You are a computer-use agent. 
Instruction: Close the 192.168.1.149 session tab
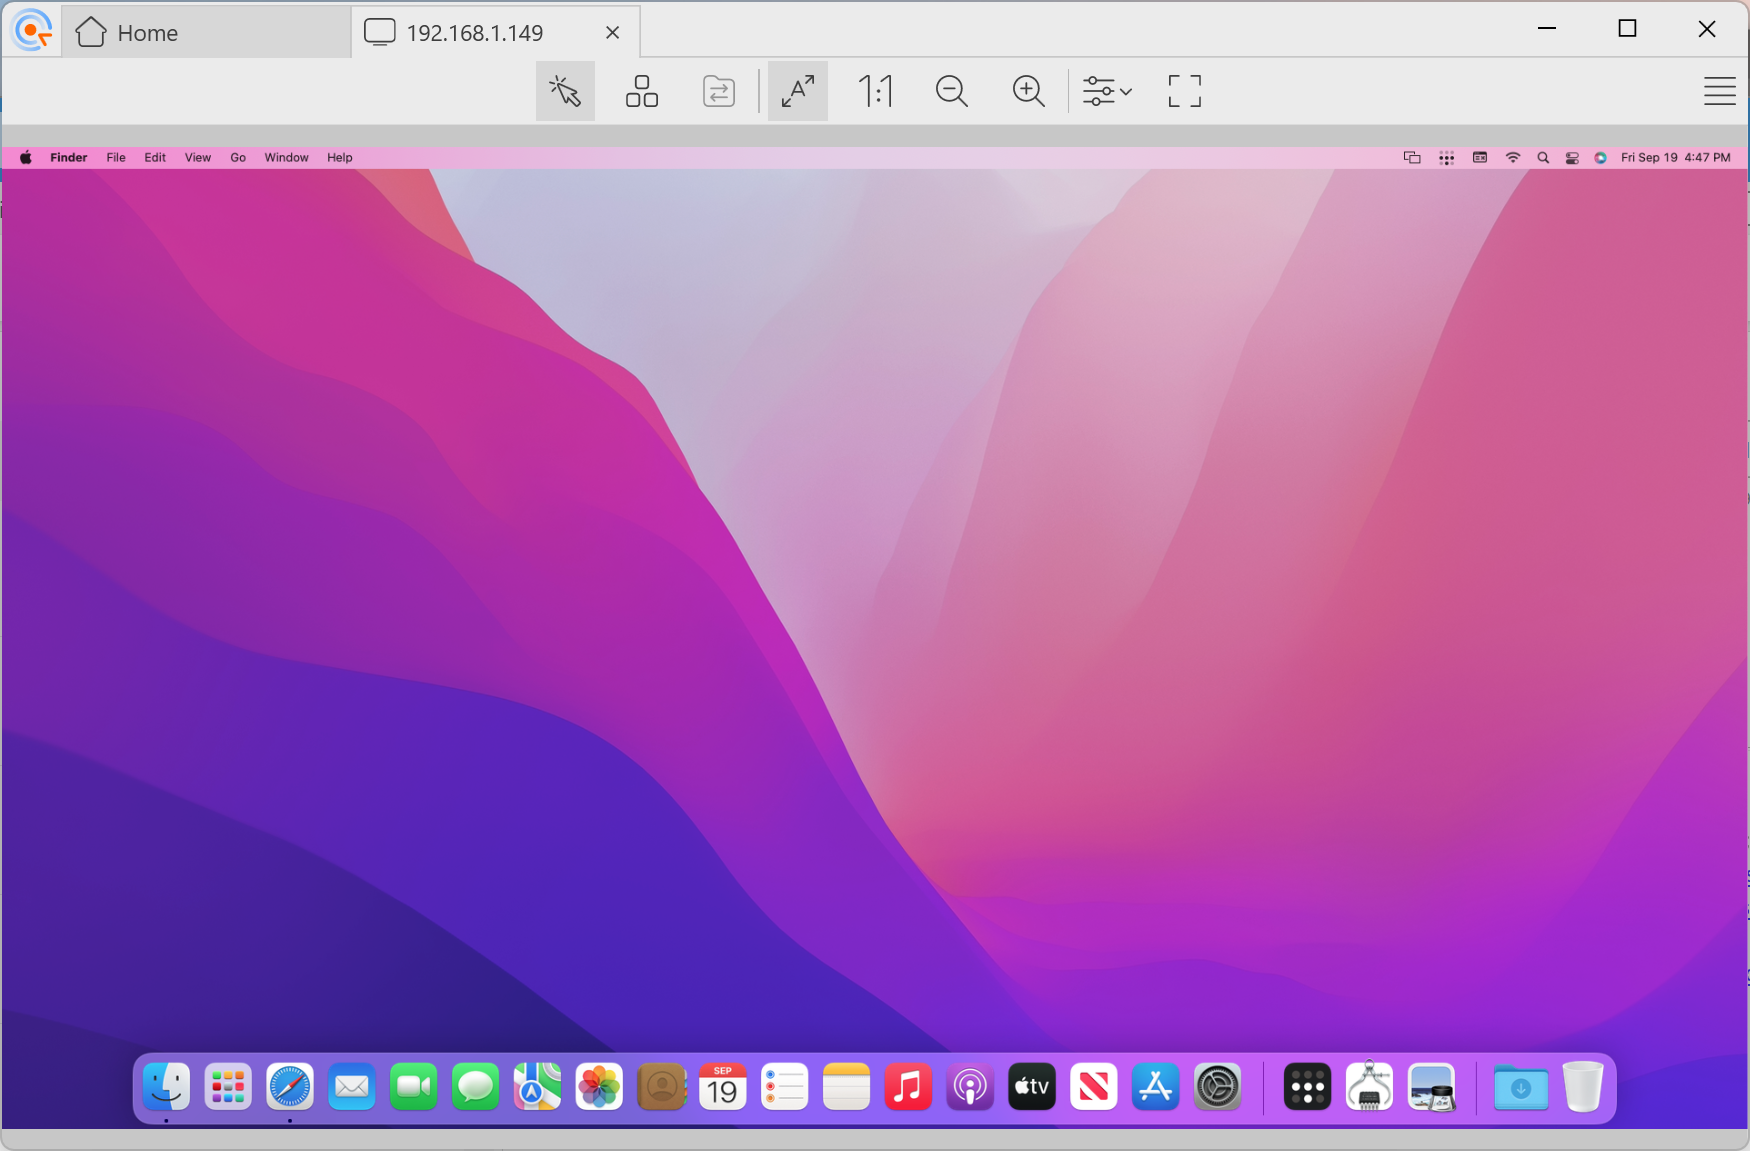pos(612,31)
